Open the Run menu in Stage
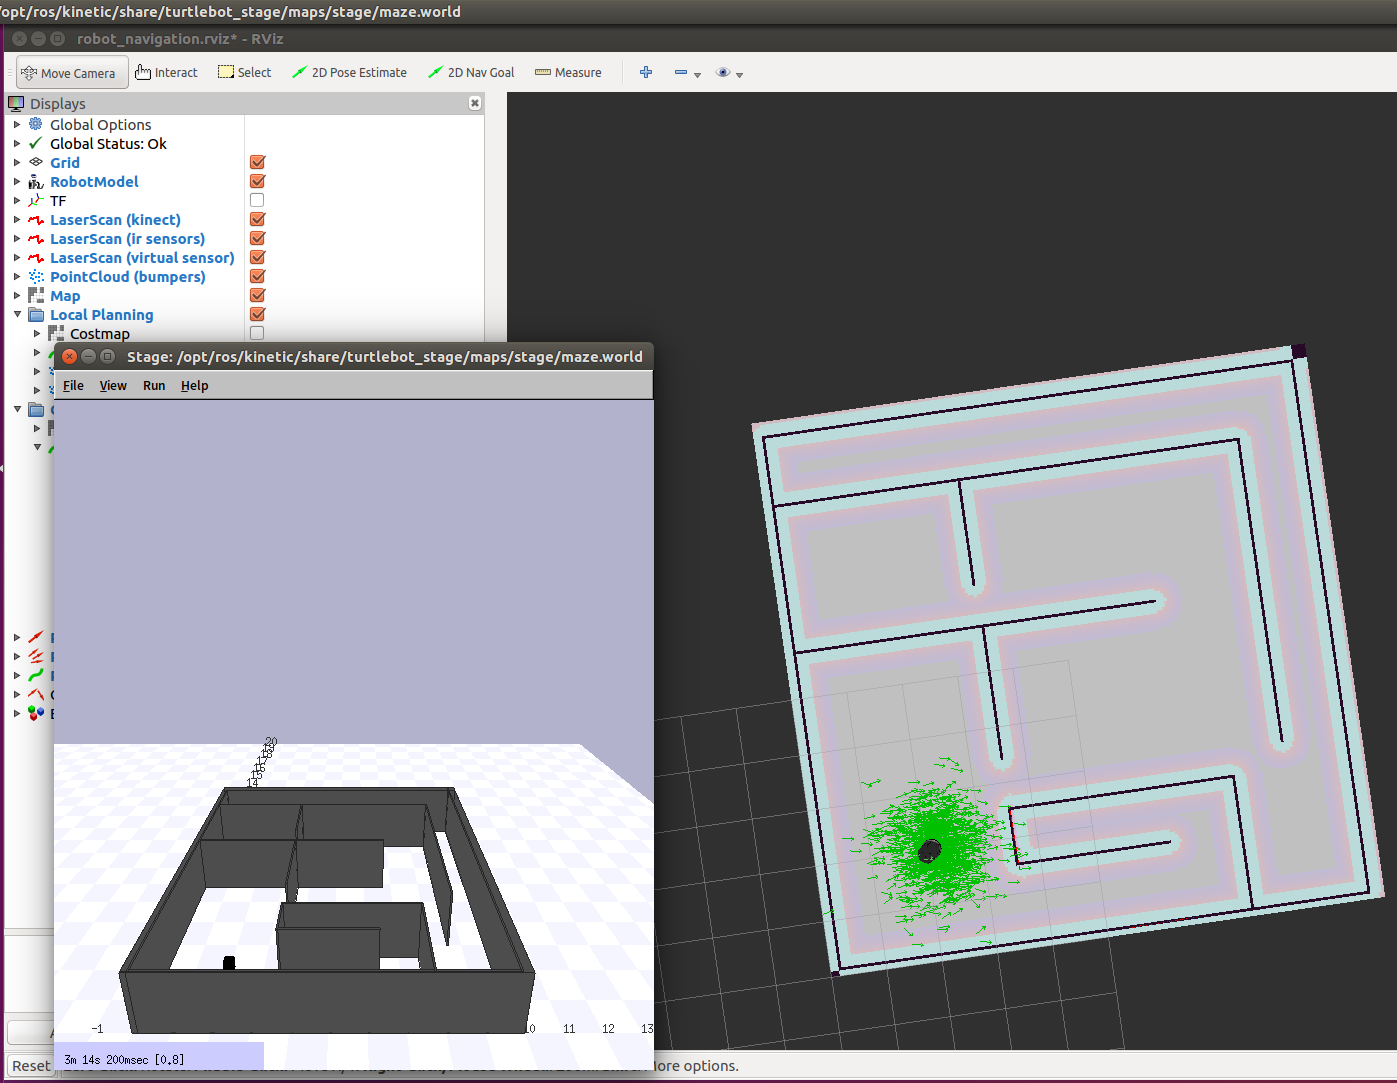Image resolution: width=1397 pixels, height=1083 pixels. pyautogui.click(x=154, y=386)
